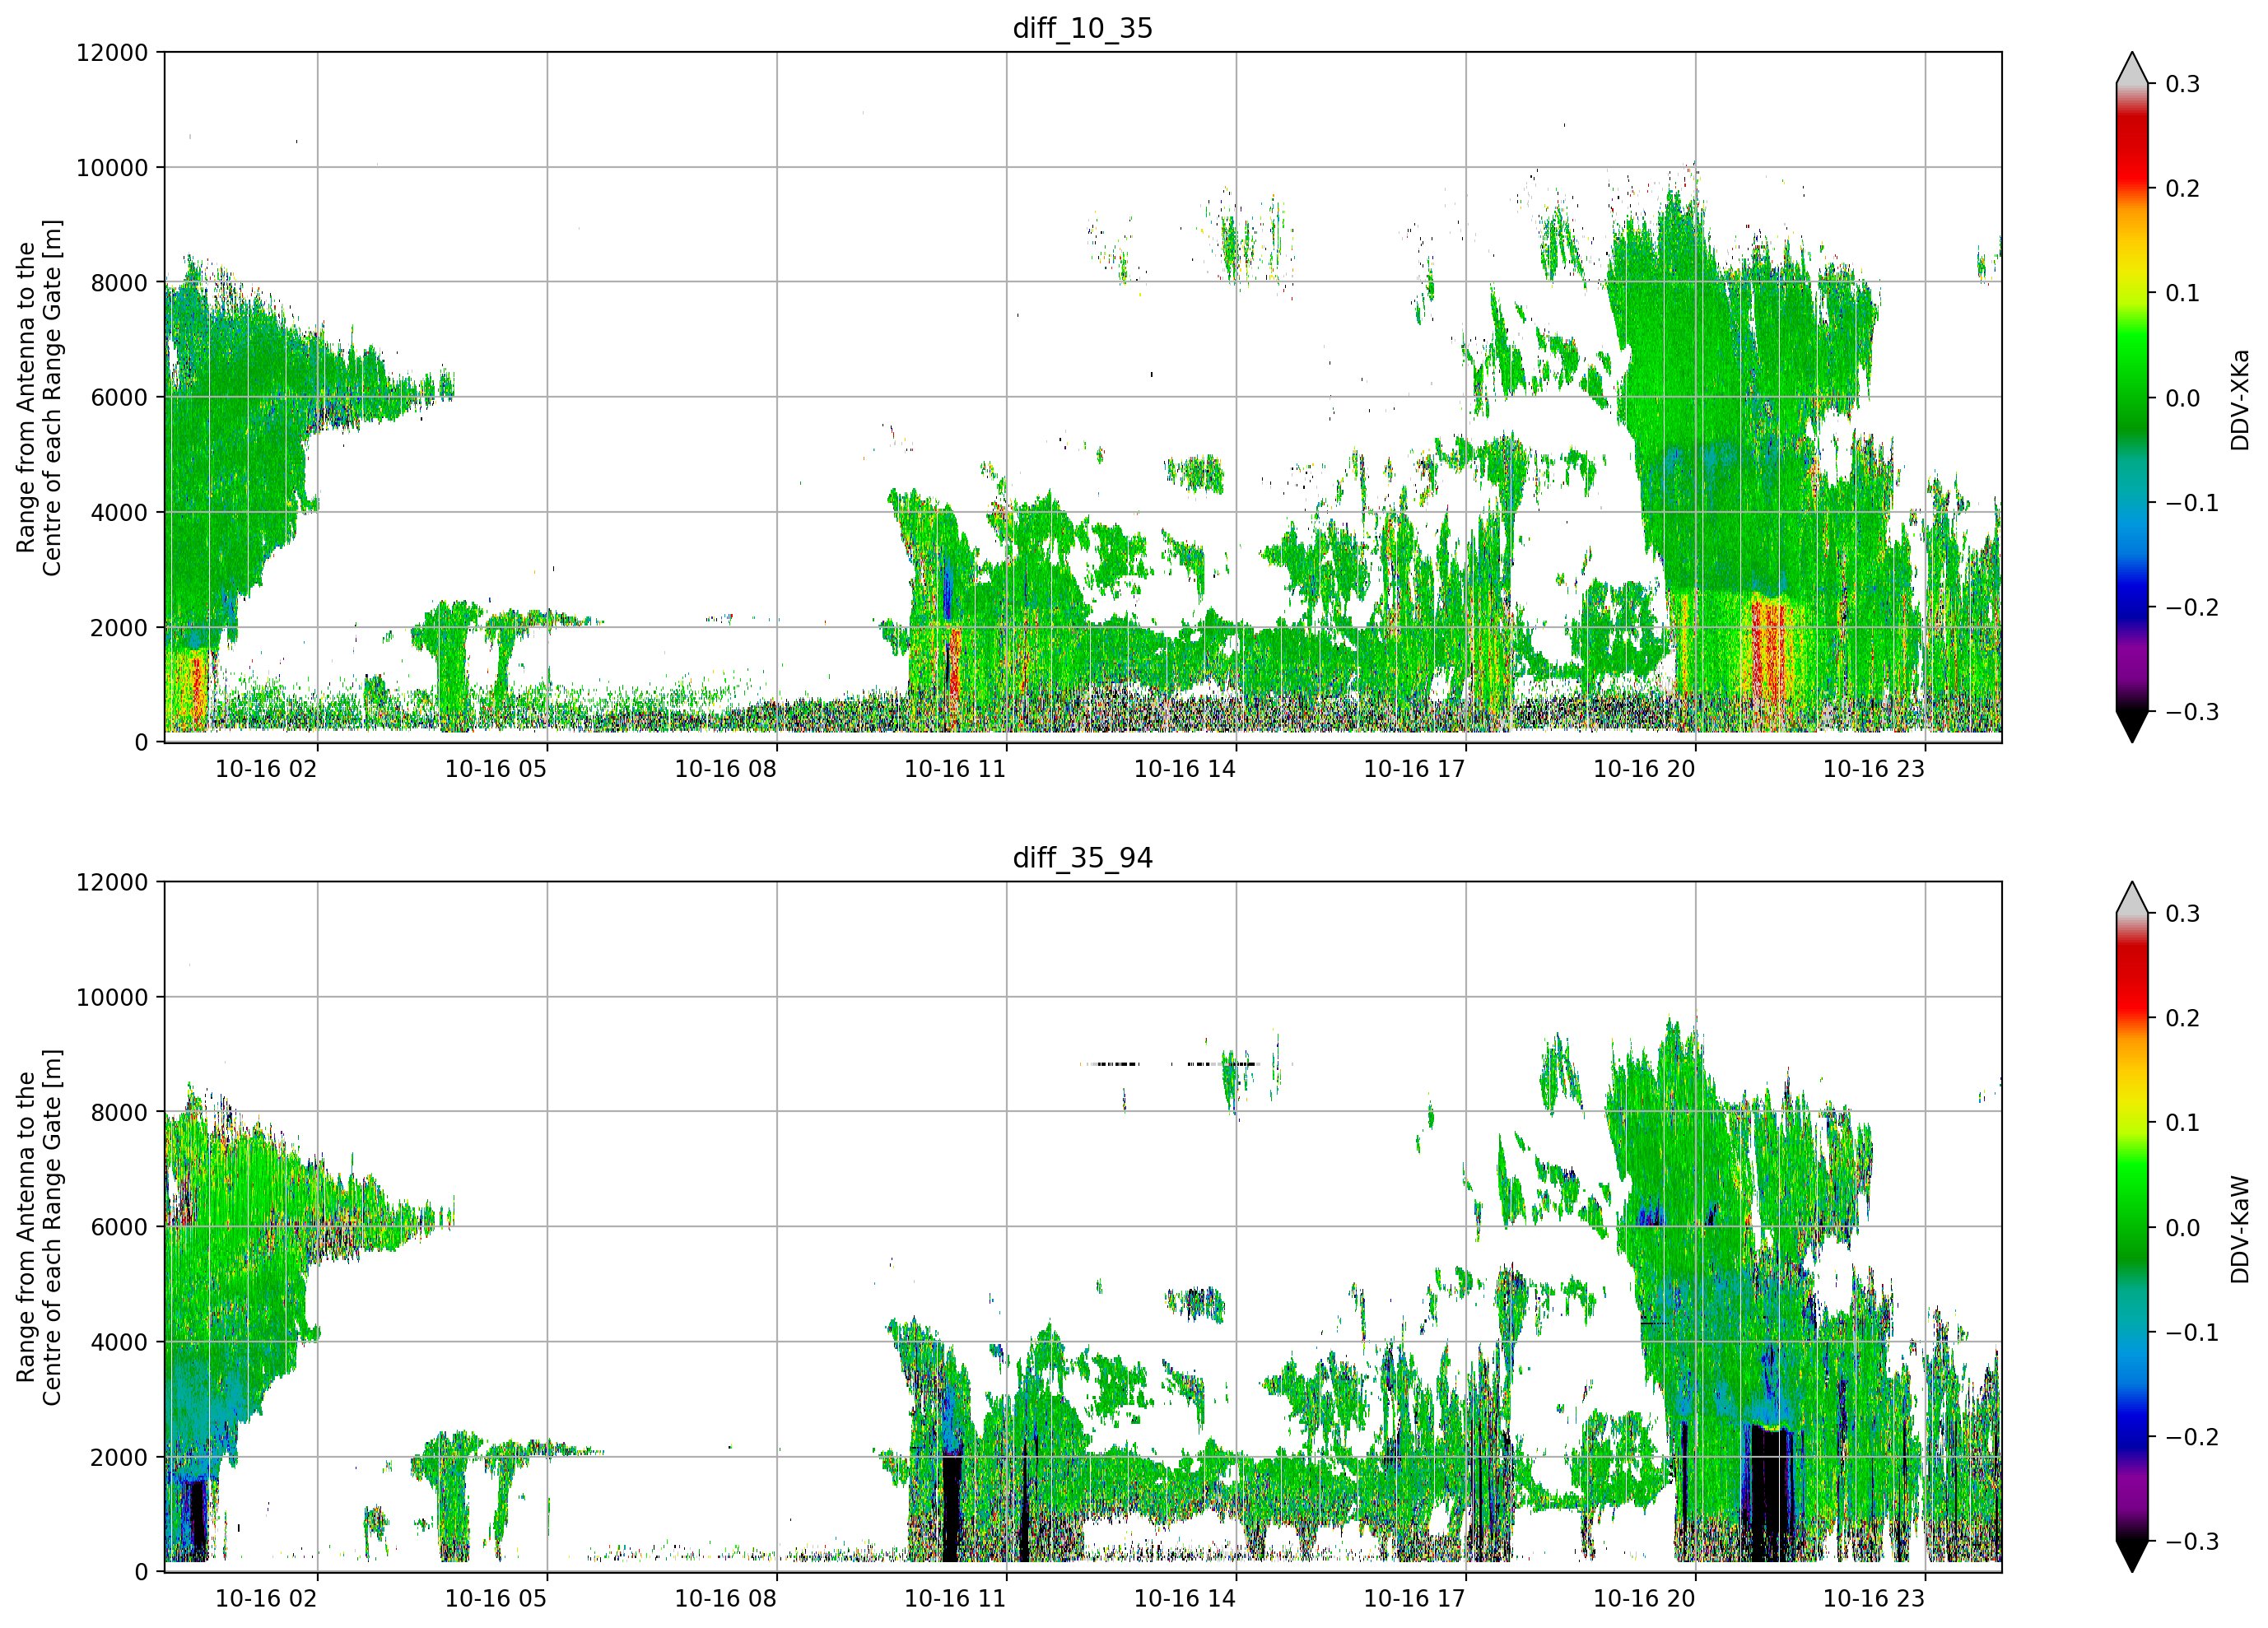This screenshot has height=1628, width=2268.
Task: Click the 0.3 tick on DDV-XKa colorbar
Action: 2182,84
